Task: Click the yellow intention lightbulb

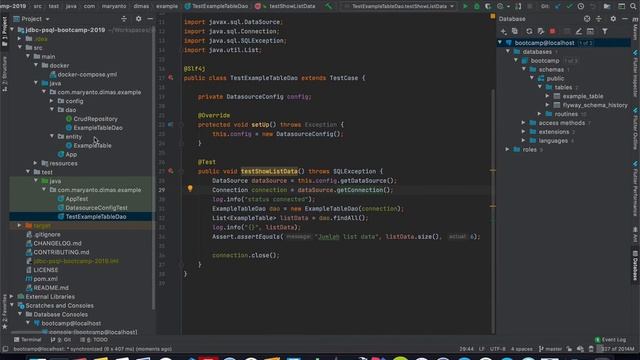Action: coord(190,189)
